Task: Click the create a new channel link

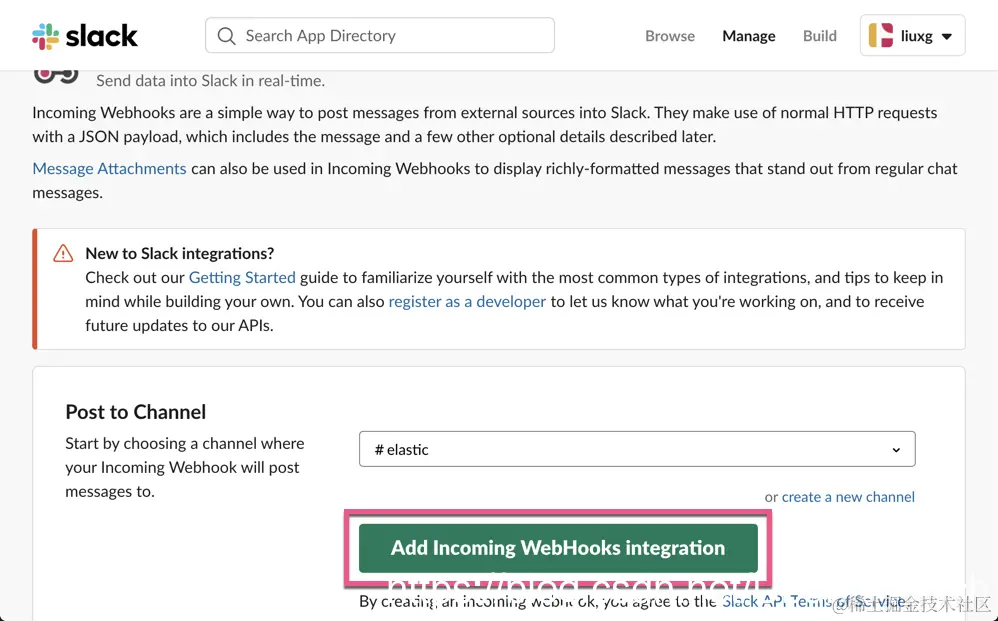Action: click(848, 497)
